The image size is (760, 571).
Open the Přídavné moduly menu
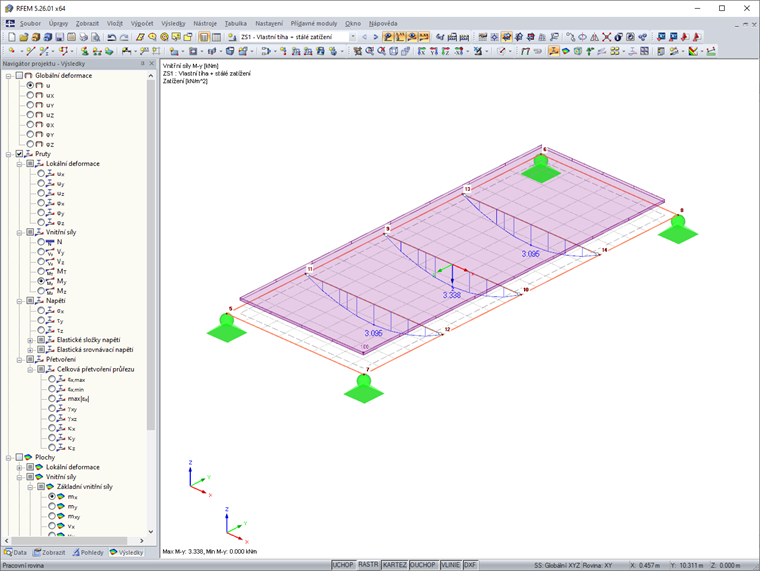pyautogui.click(x=314, y=23)
